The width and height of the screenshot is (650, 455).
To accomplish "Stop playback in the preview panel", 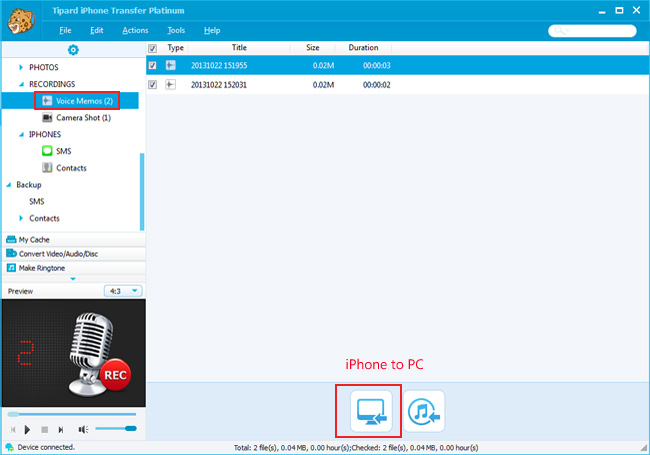I will [44, 430].
